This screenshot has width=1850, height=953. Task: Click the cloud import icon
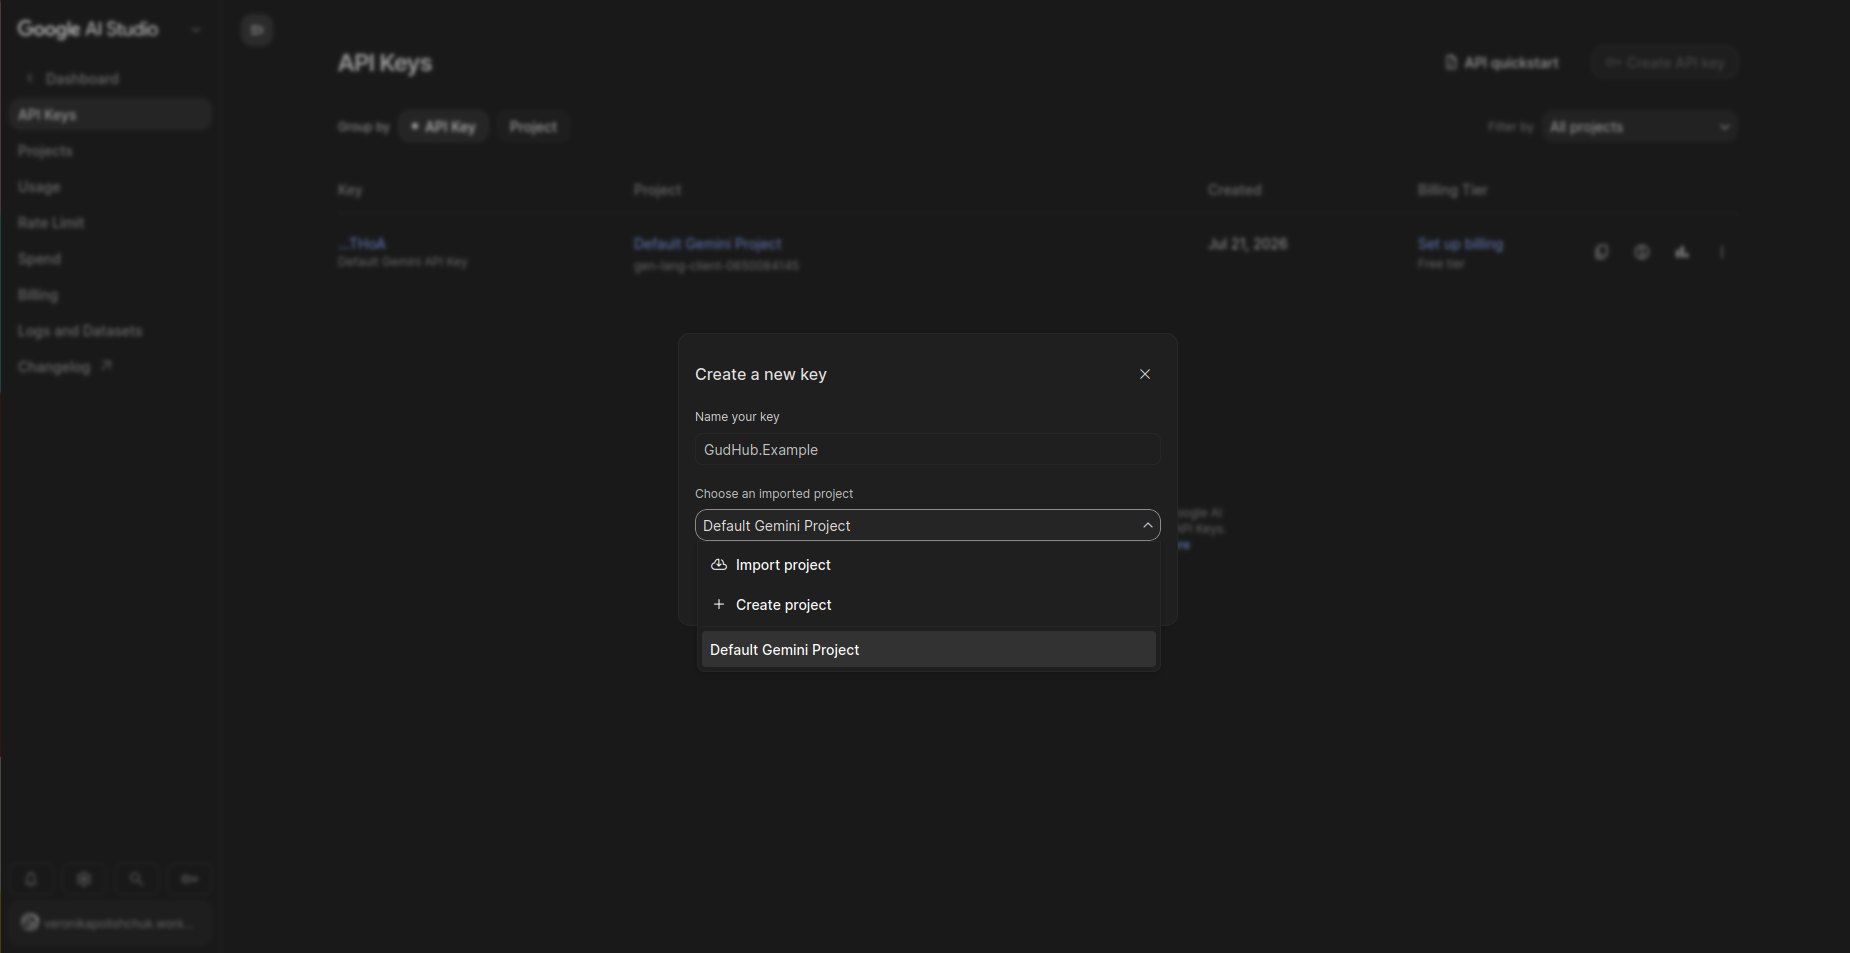(719, 565)
